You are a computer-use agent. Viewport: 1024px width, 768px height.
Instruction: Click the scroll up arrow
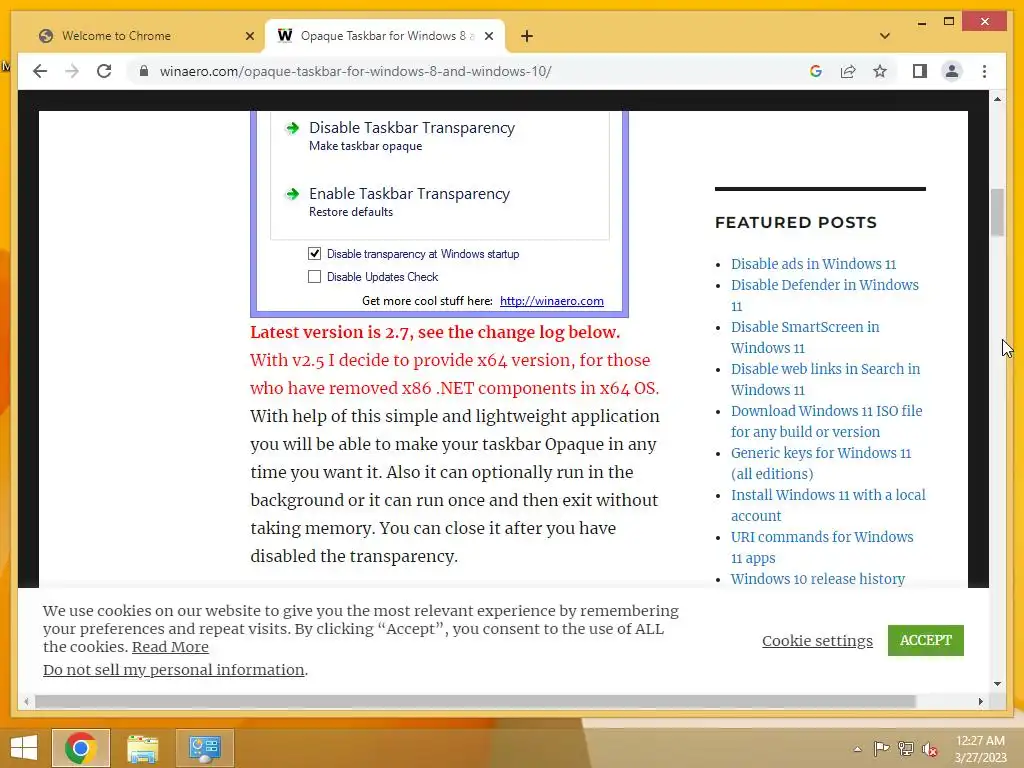997,99
